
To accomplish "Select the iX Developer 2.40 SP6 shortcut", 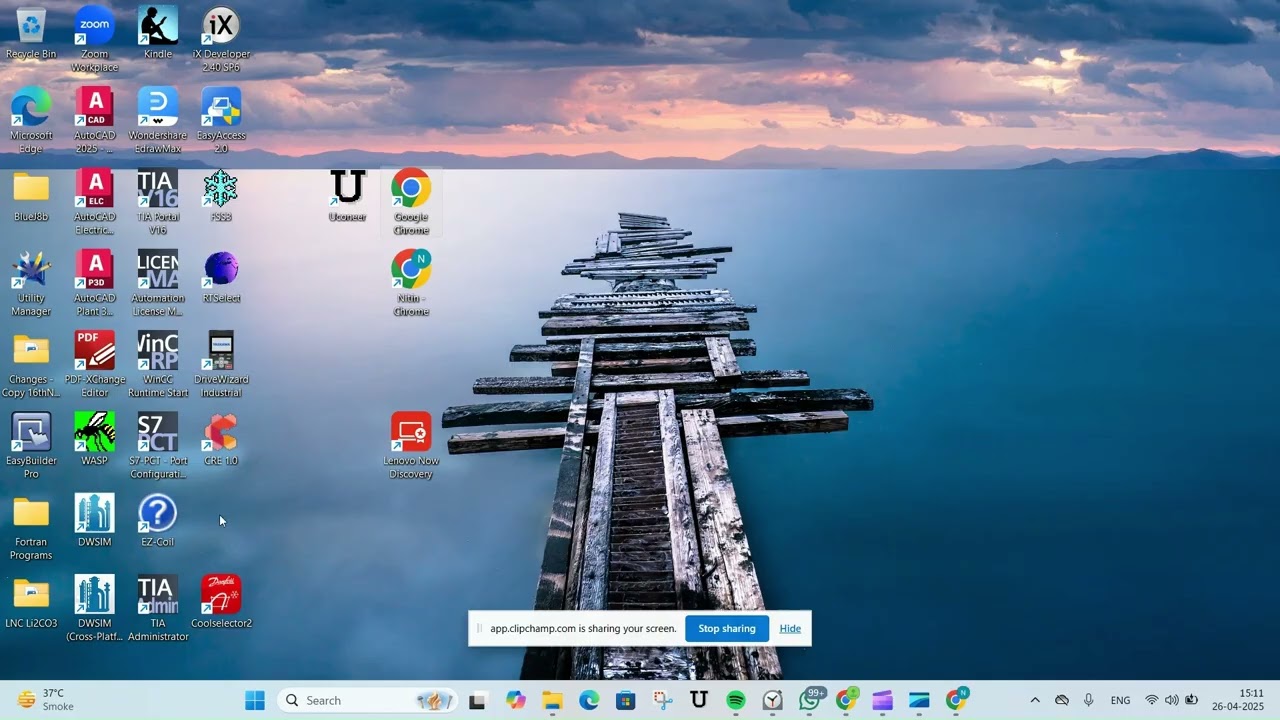I will pyautogui.click(x=221, y=40).
